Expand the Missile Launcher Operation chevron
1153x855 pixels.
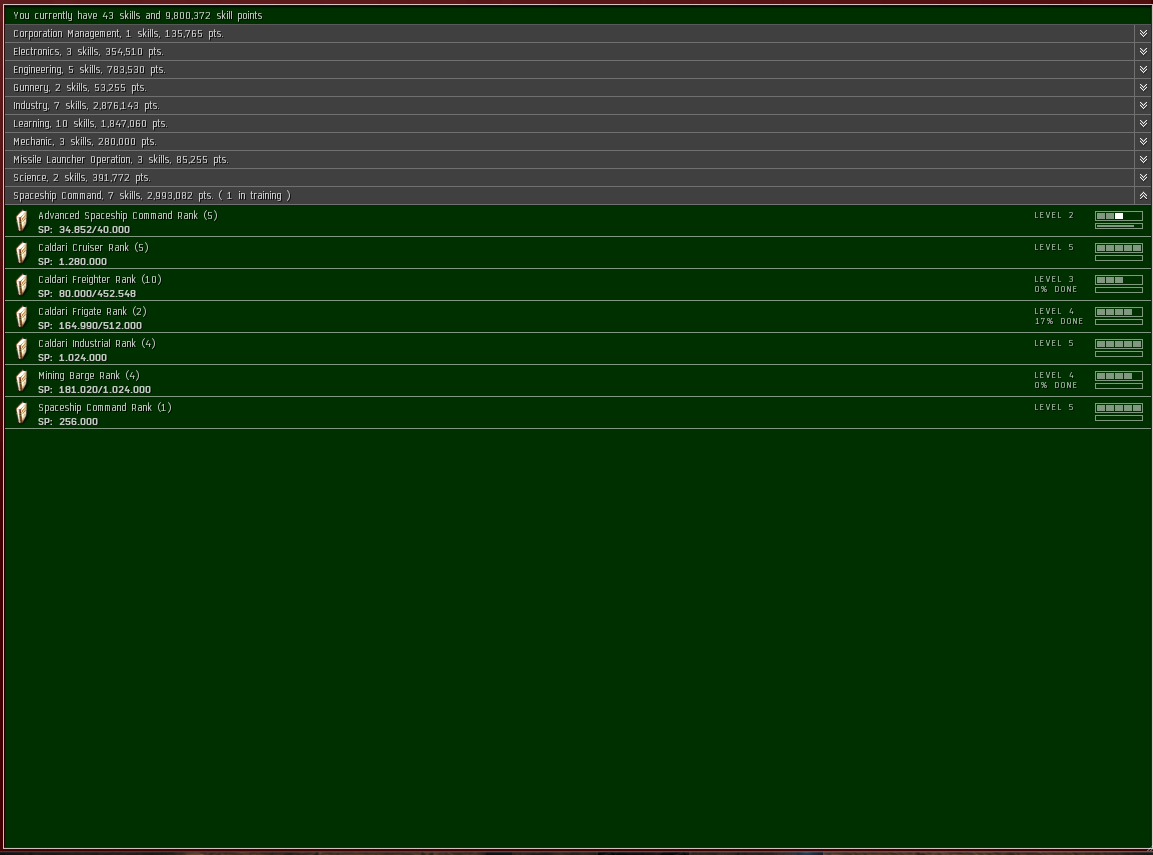click(1143, 160)
